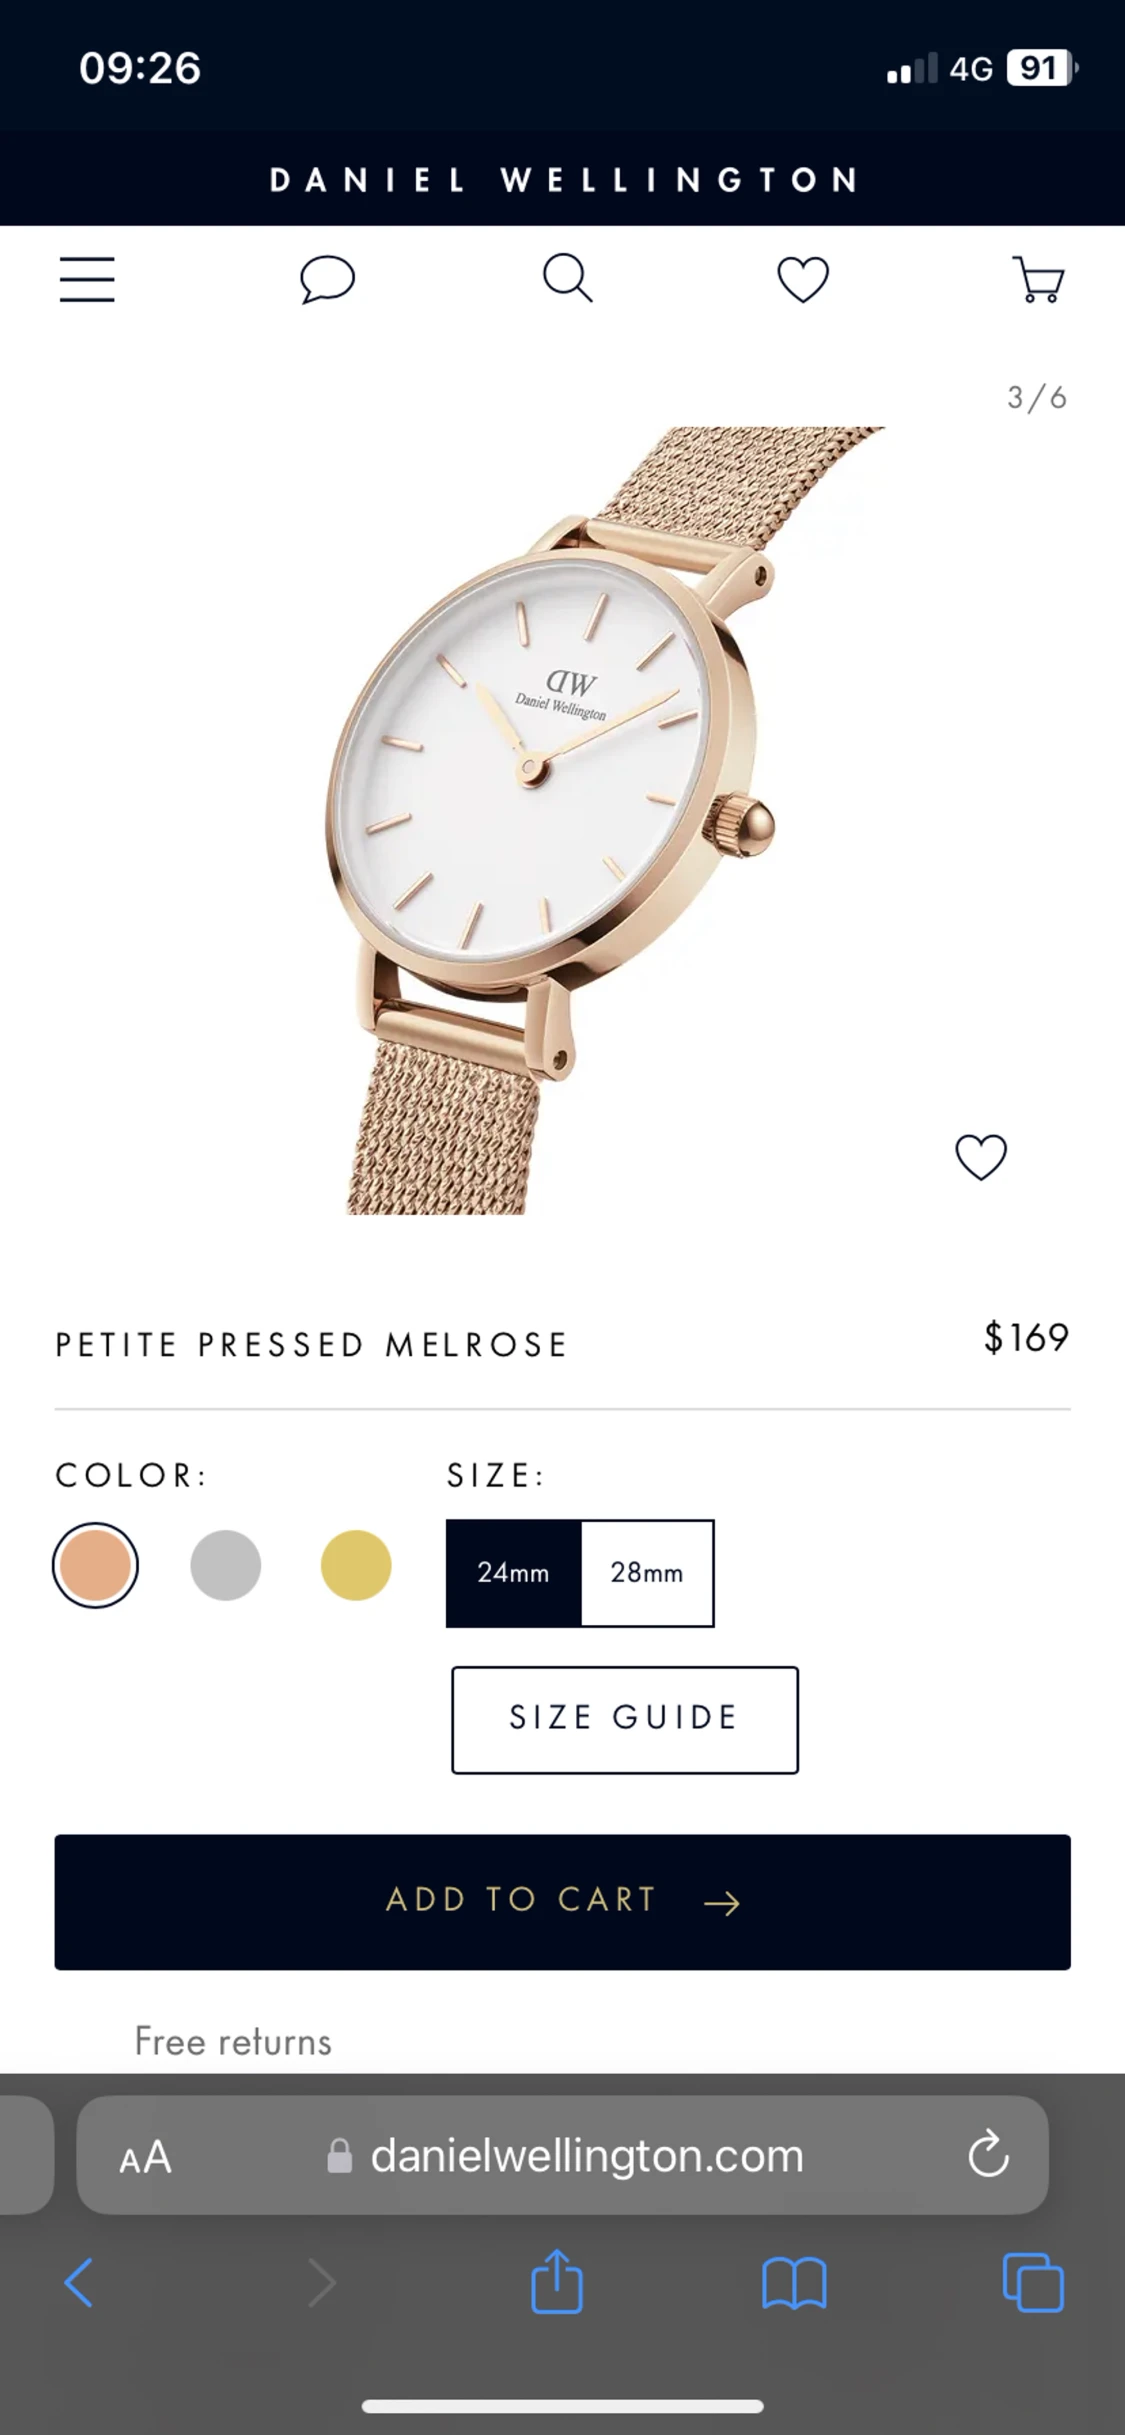Tap the Daniel Wellington logo header

563,180
